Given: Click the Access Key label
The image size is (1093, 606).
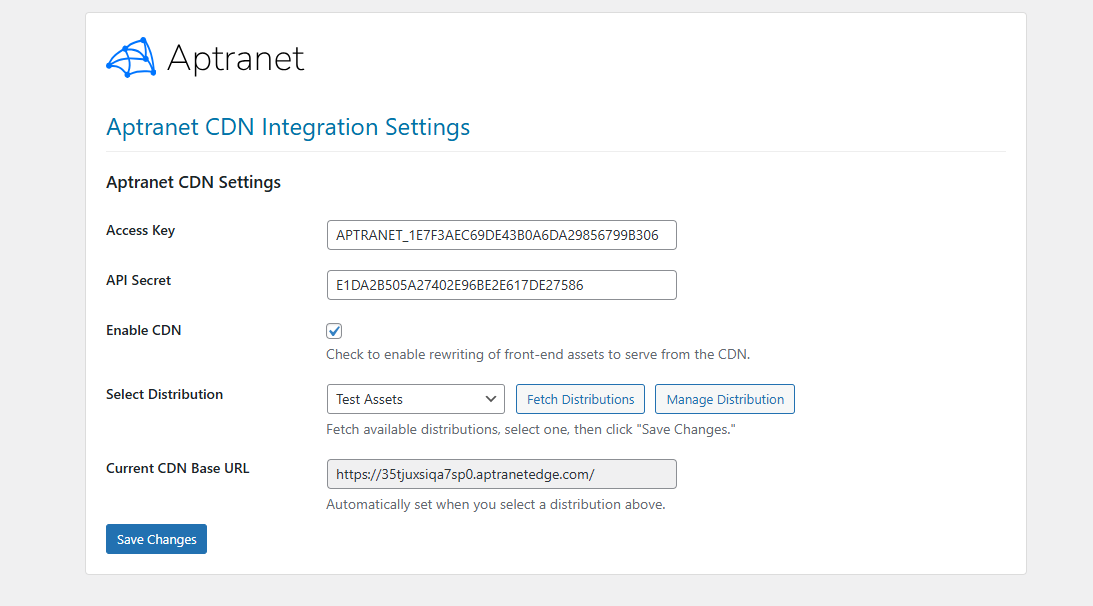Looking at the screenshot, I should [140, 230].
